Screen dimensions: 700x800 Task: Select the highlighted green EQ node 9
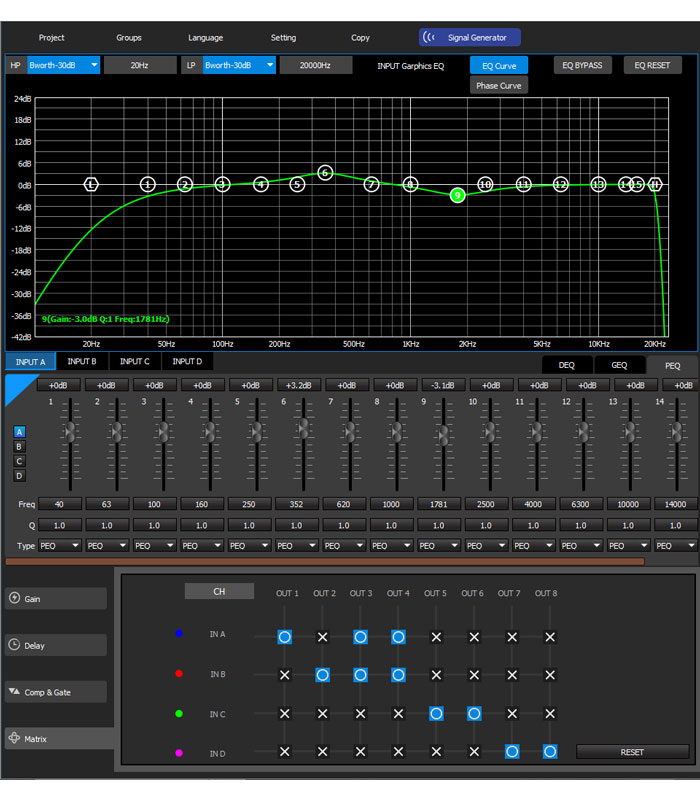pos(457,195)
